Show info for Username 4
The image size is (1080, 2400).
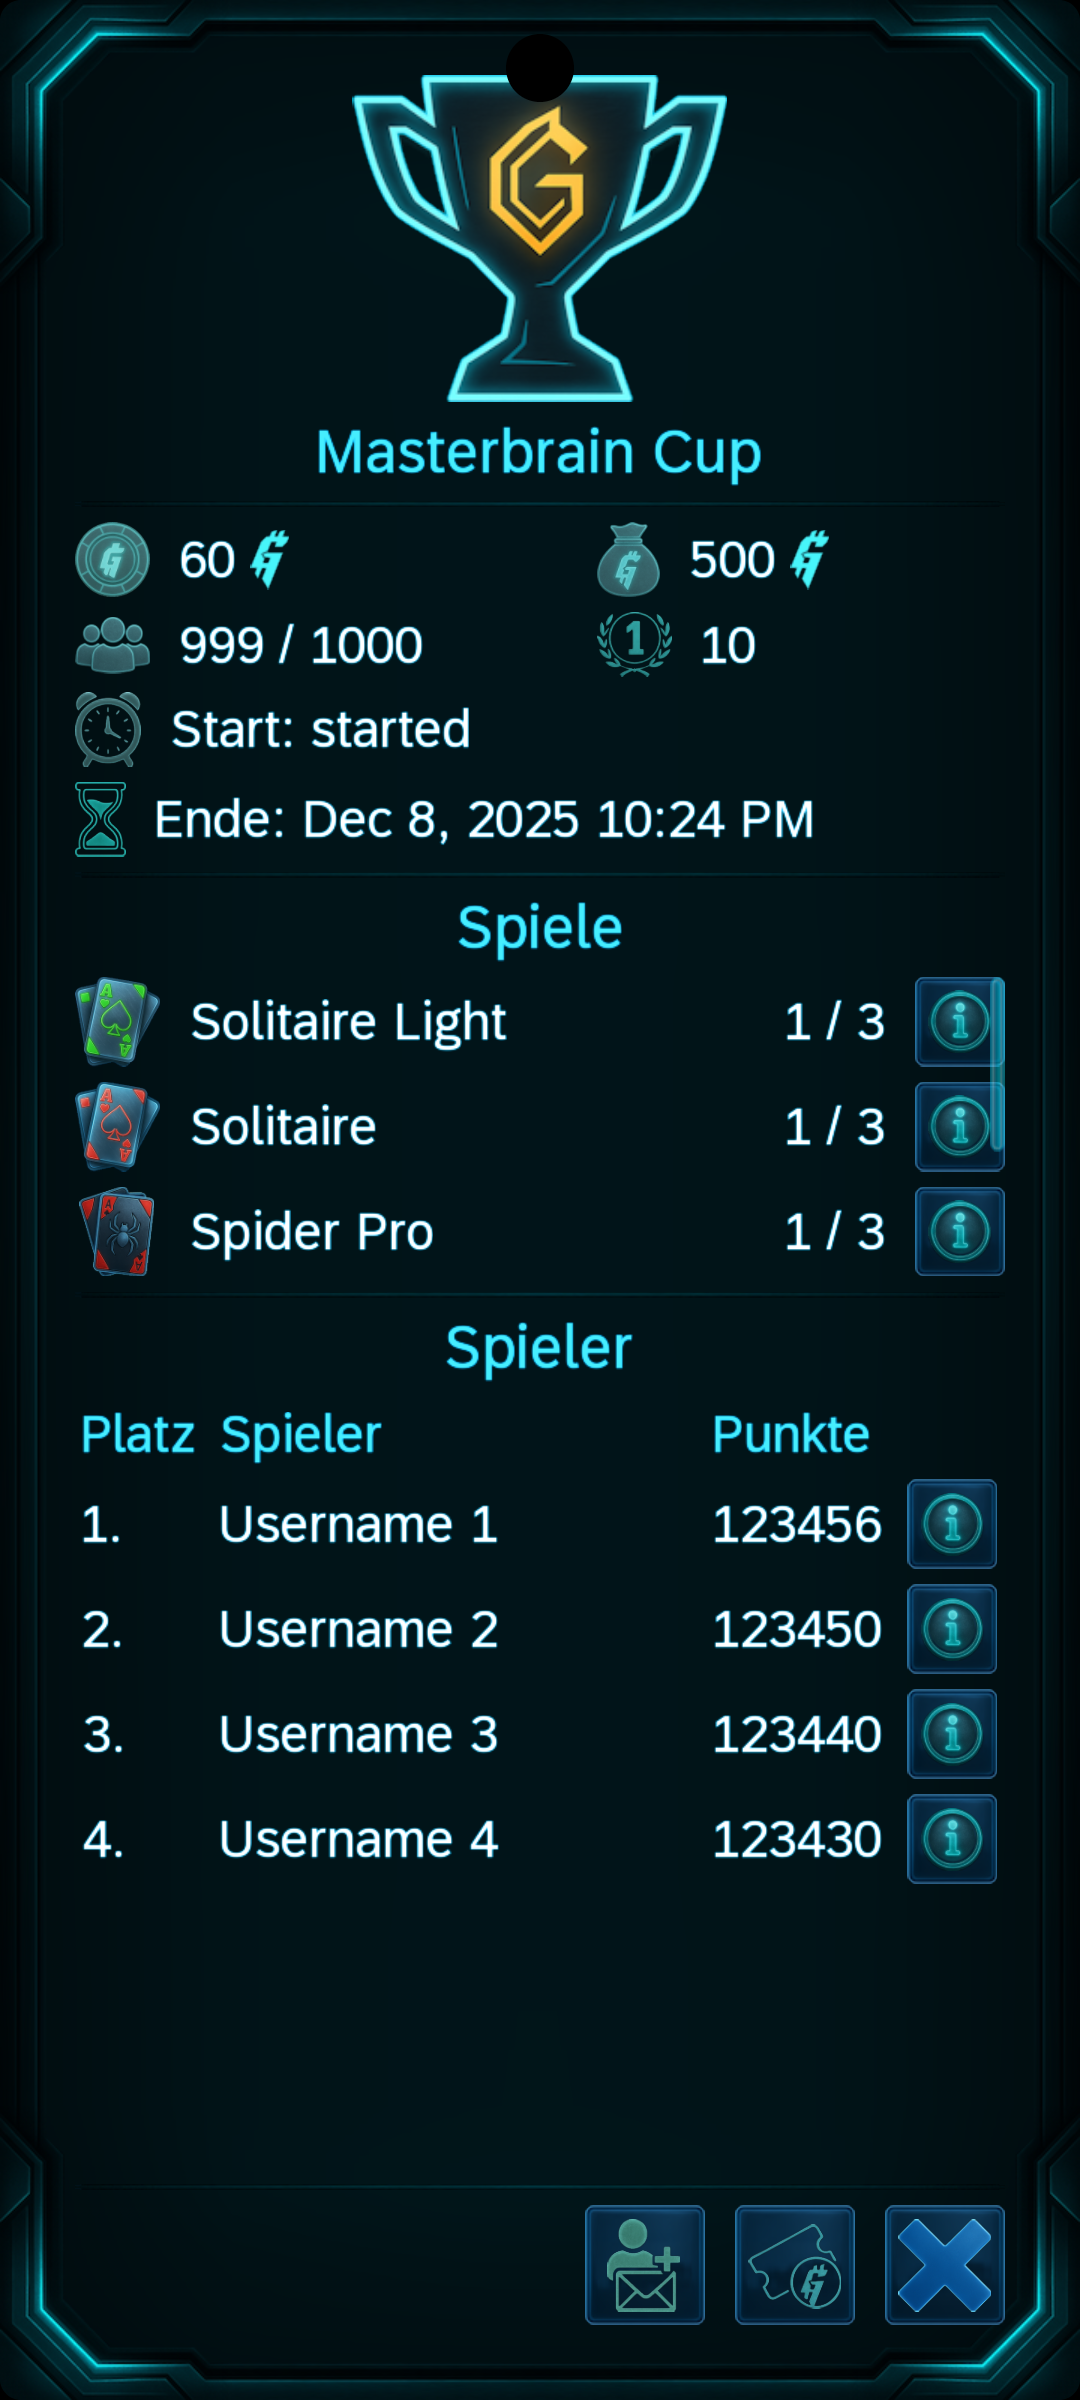click(951, 1839)
